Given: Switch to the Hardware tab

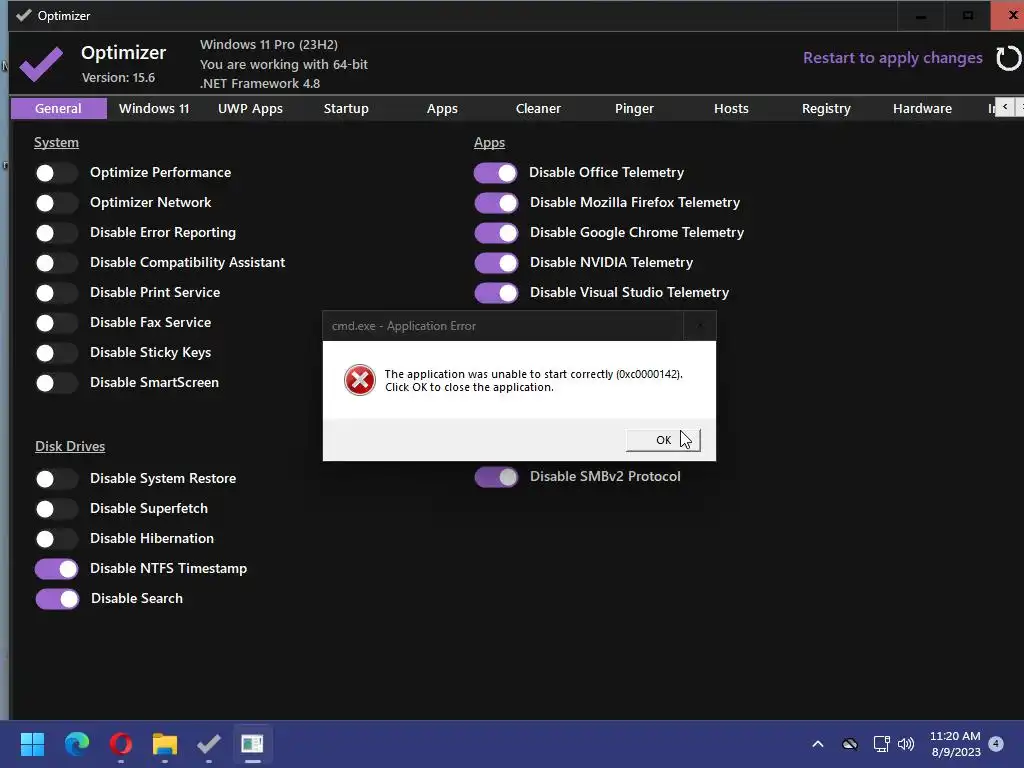Looking at the screenshot, I should pyautogui.click(x=922, y=108).
